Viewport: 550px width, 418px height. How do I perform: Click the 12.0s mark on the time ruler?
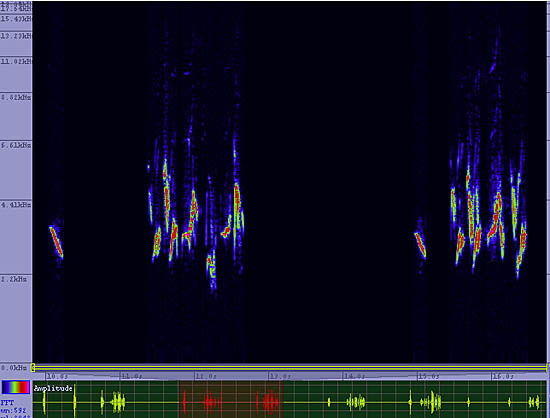click(206, 377)
